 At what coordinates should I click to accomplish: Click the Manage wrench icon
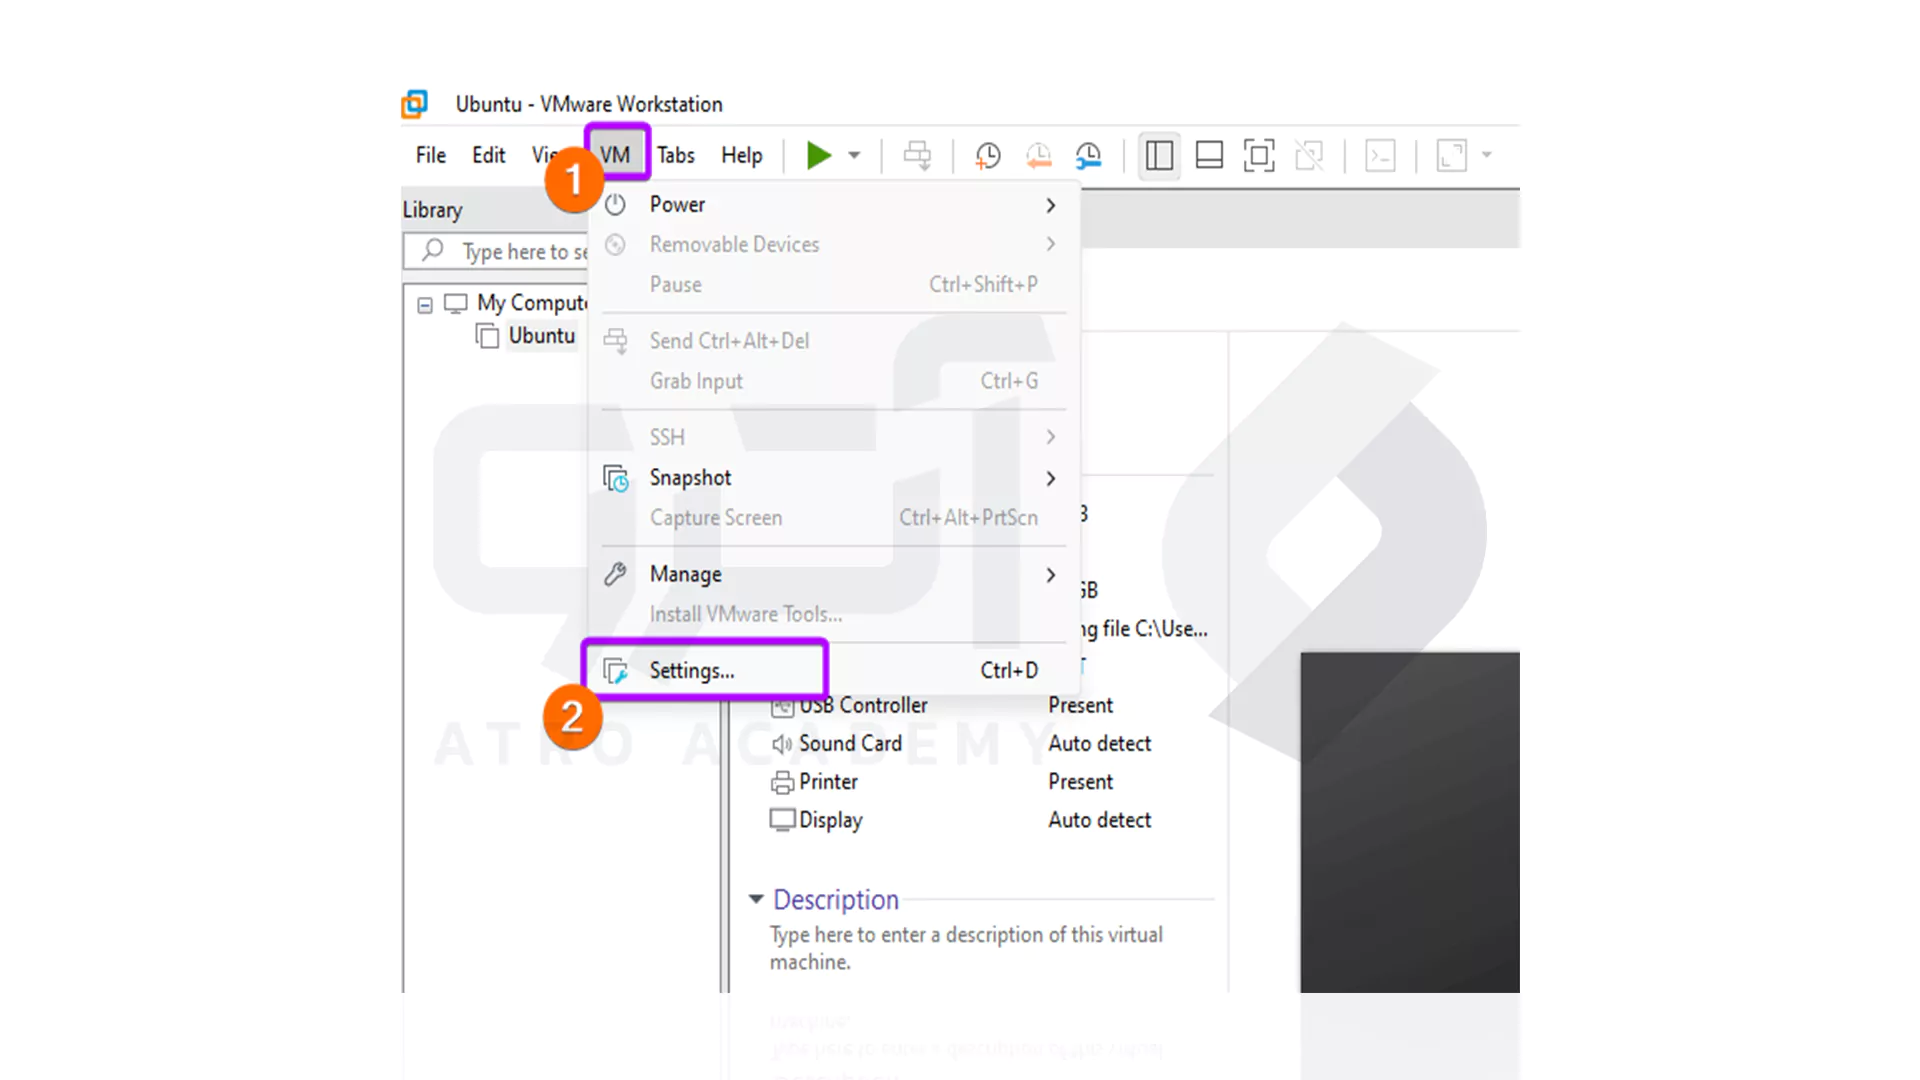click(x=615, y=574)
